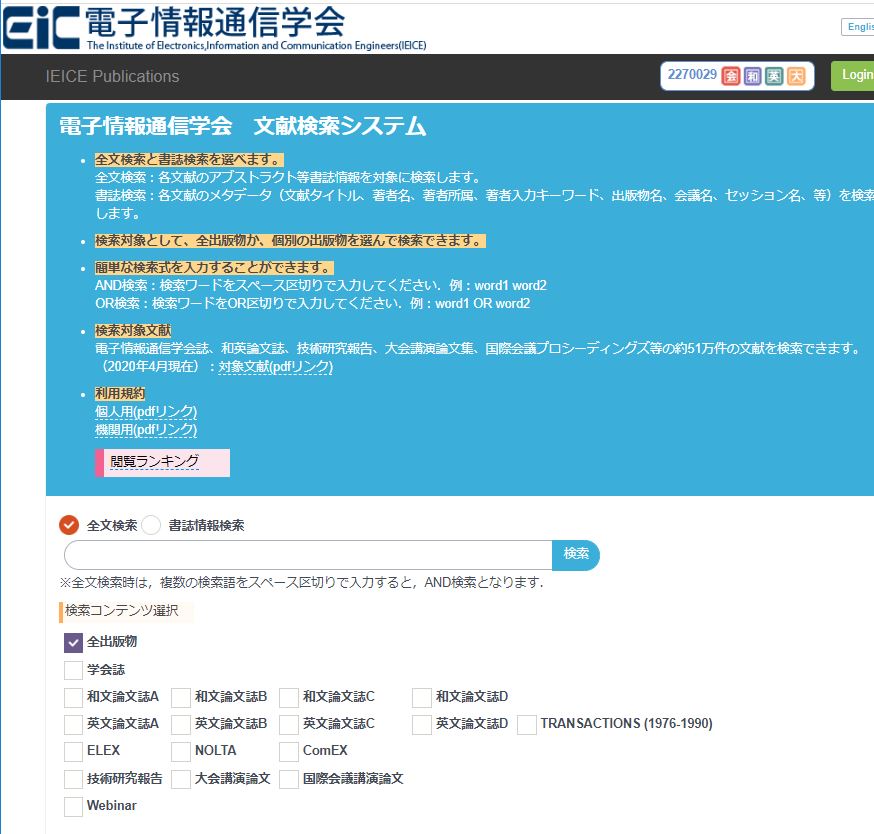Click the orange 大 badge icon
This screenshot has height=834, width=874.
796,76
